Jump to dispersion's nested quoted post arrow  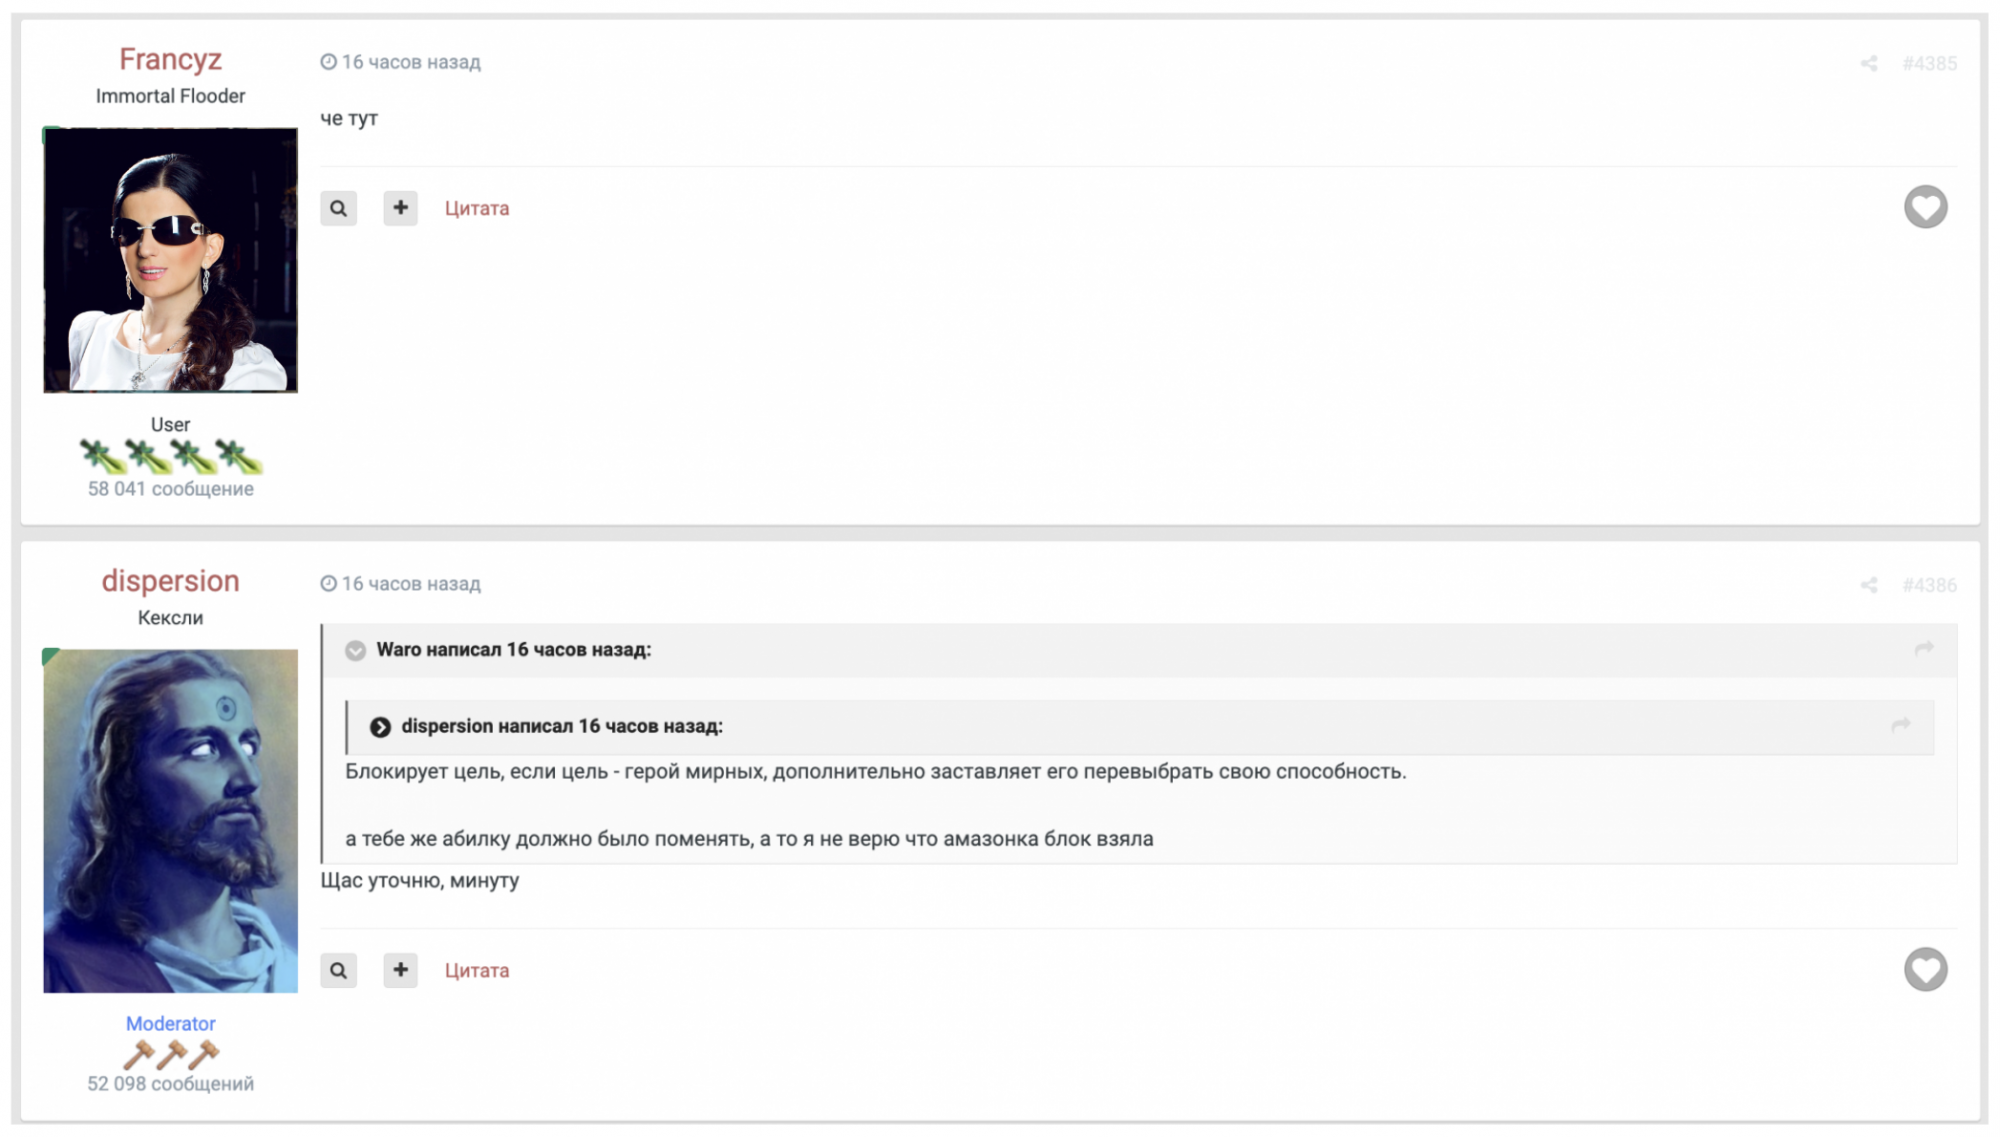1900,726
